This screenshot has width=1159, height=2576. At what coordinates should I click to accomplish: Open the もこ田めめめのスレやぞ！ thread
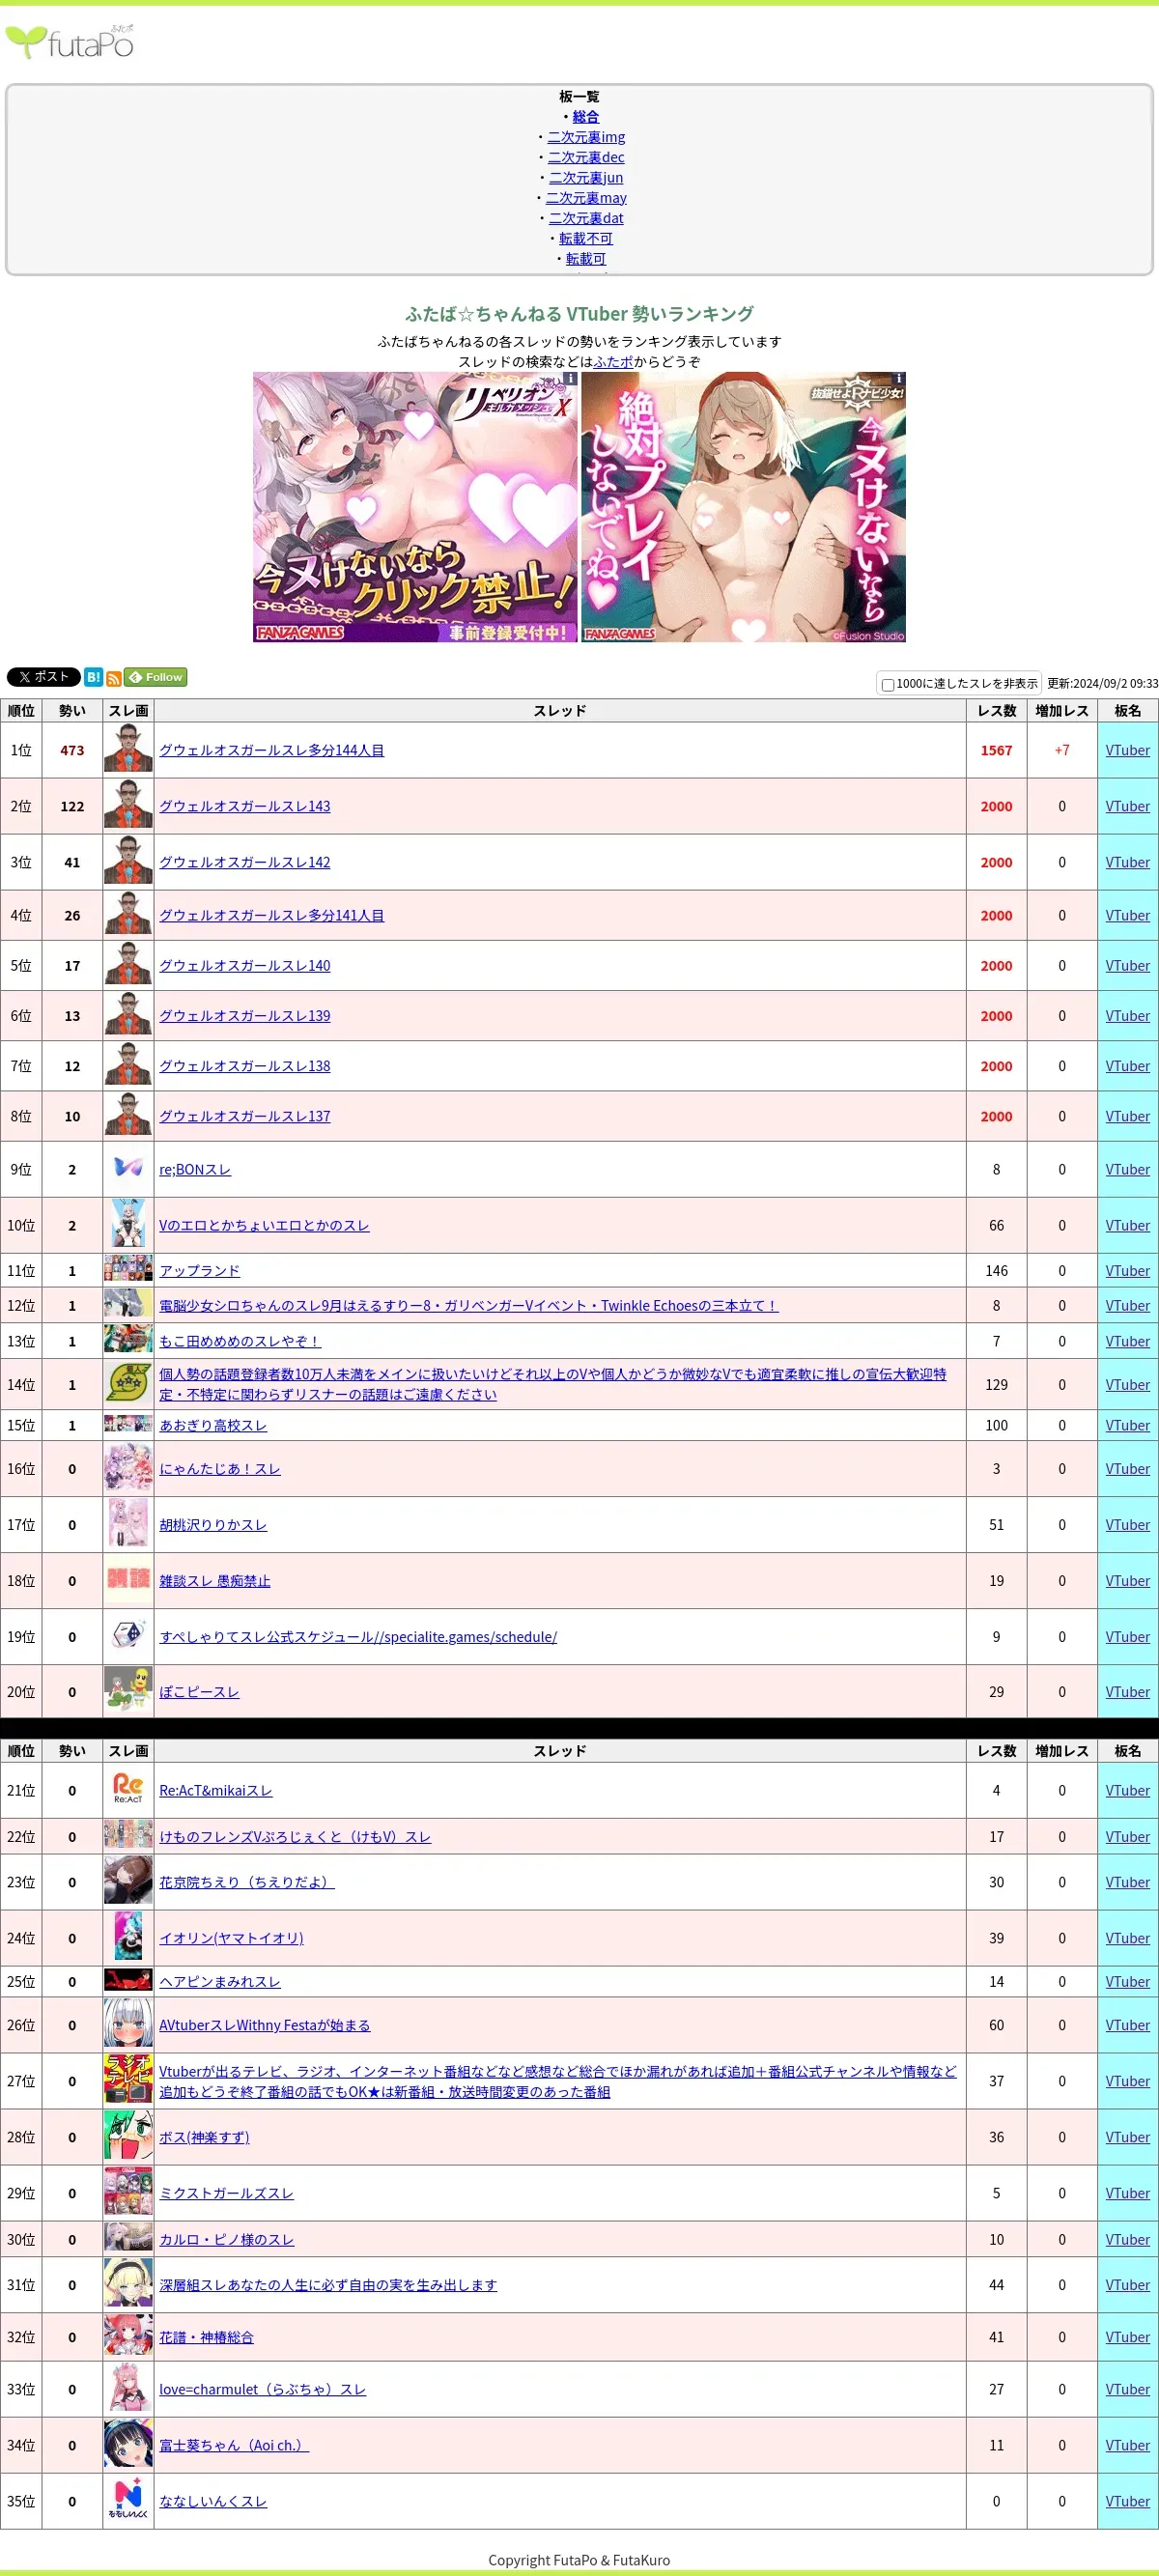[x=240, y=1341]
